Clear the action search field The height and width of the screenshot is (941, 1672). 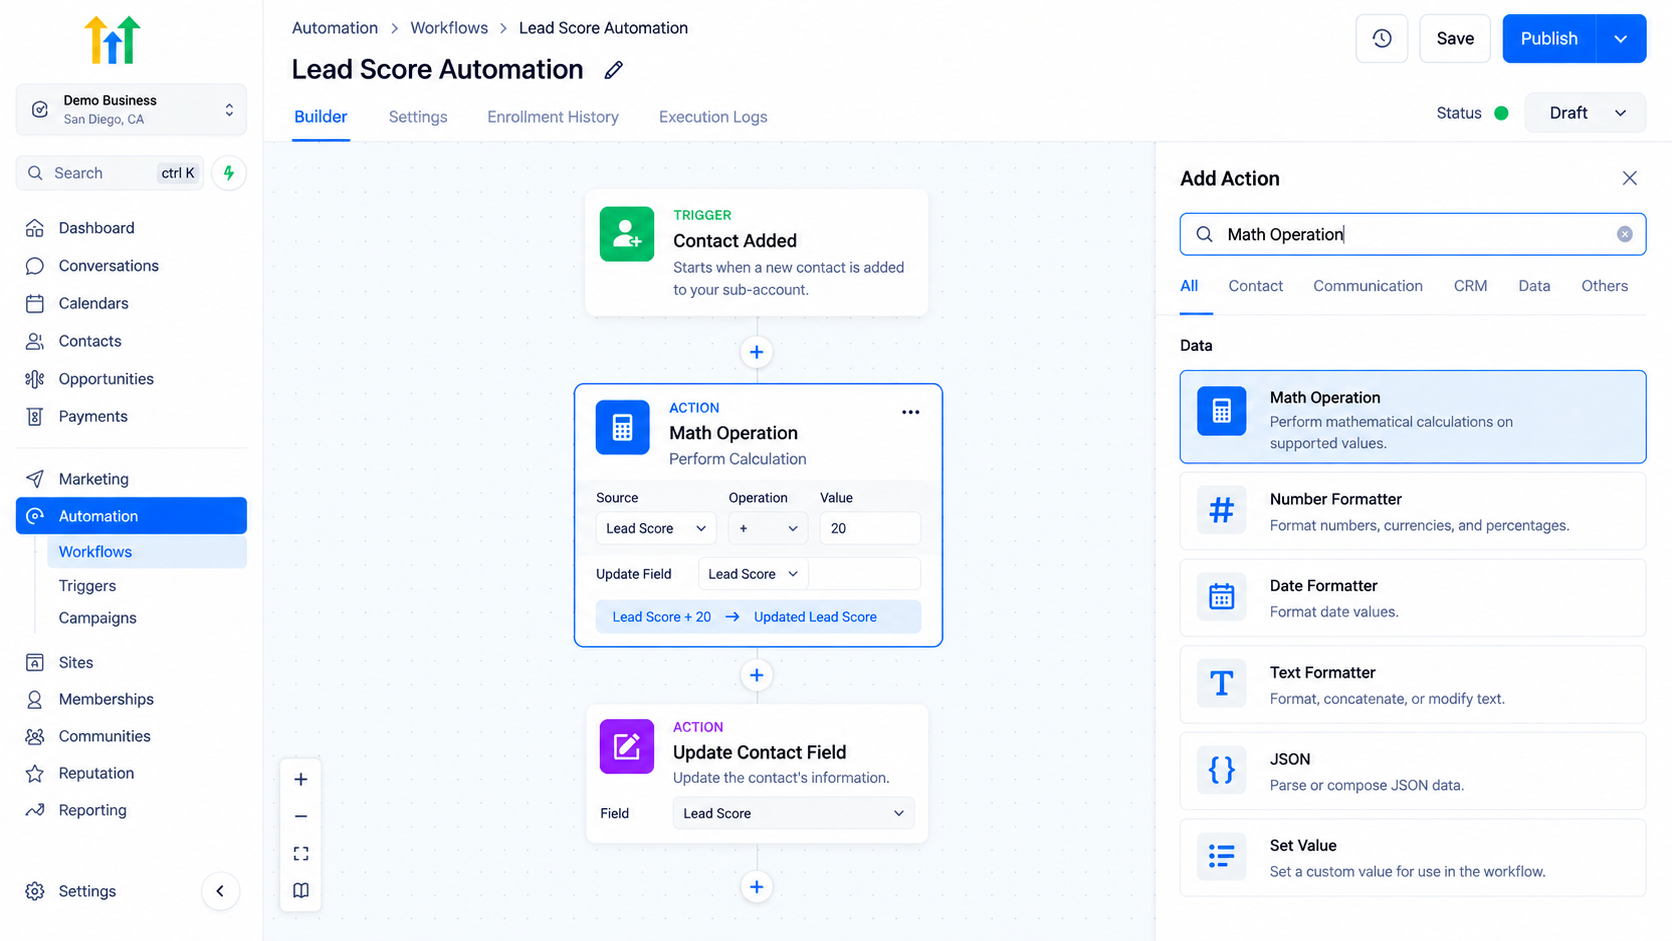coord(1624,234)
